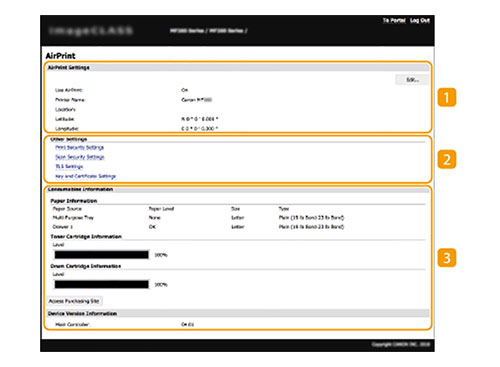Select the Canon MF printer name value
Image resolution: width=500 pixels, height=367 pixels.
(197, 100)
